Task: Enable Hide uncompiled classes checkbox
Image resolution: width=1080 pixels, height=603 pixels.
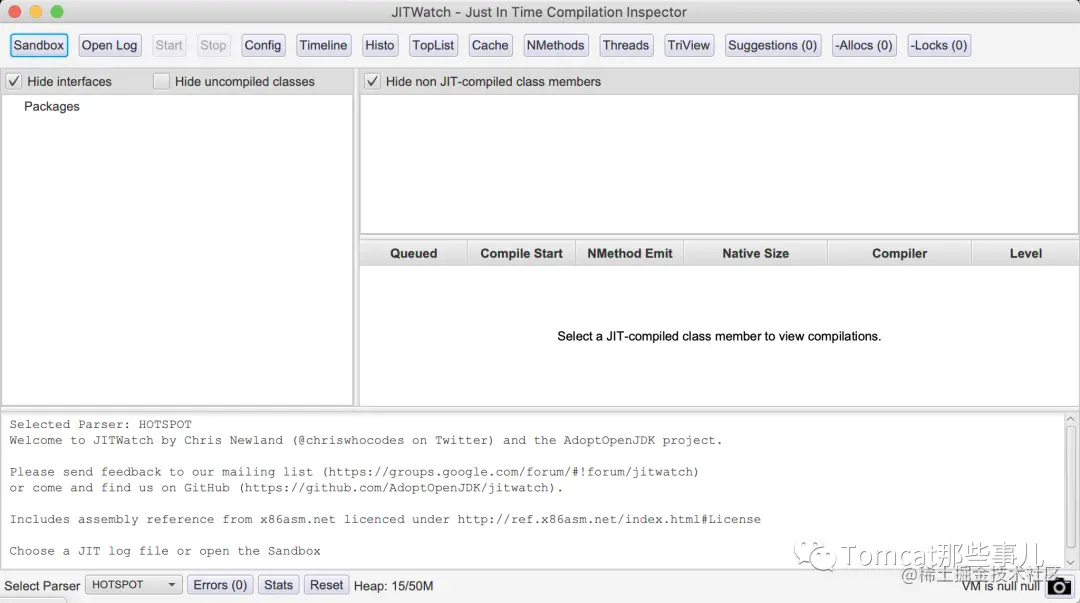Action: (x=161, y=81)
